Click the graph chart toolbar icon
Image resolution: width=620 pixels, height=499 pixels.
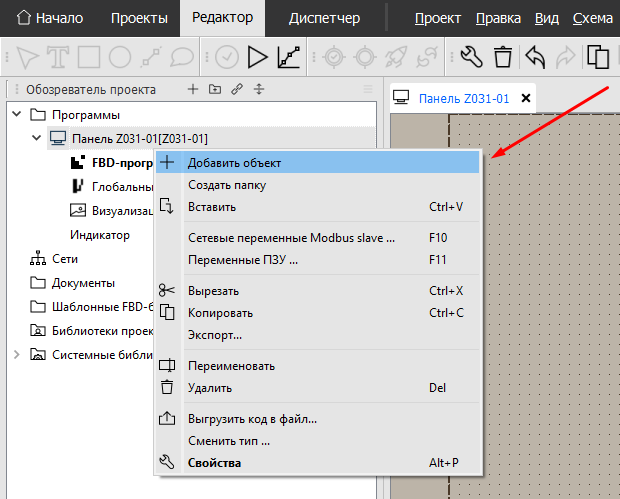tap(289, 57)
